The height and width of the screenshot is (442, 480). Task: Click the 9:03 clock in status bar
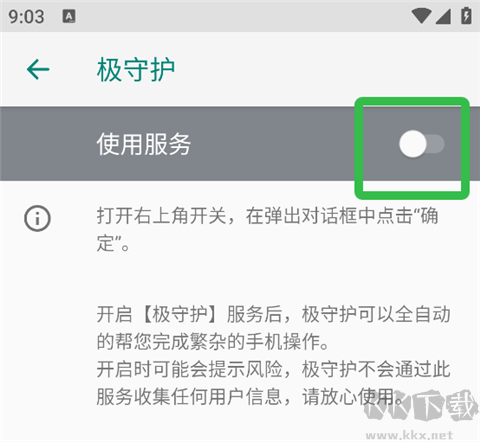pyautogui.click(x=26, y=17)
